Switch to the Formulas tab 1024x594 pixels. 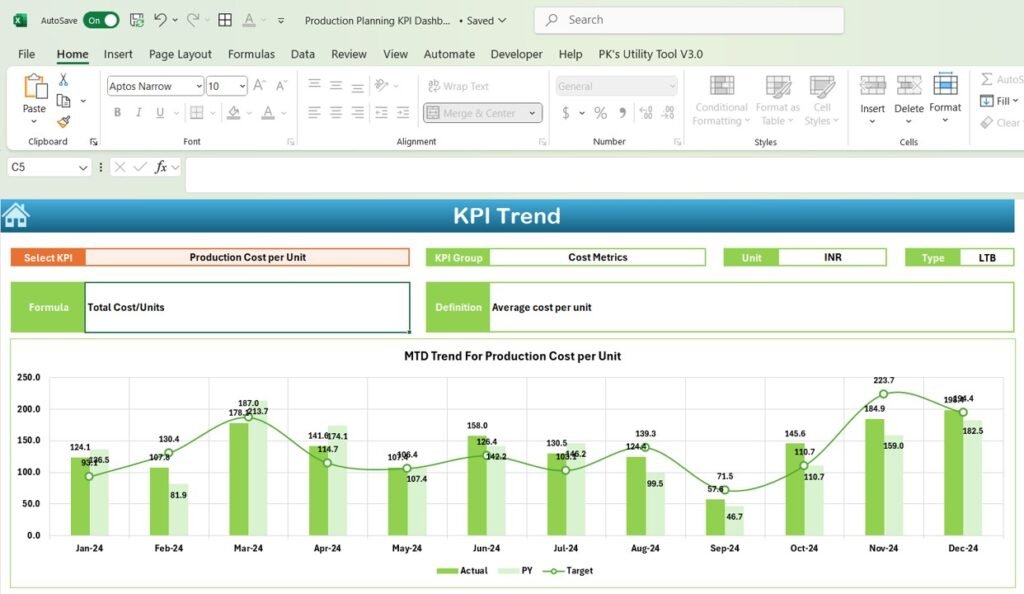coord(251,54)
